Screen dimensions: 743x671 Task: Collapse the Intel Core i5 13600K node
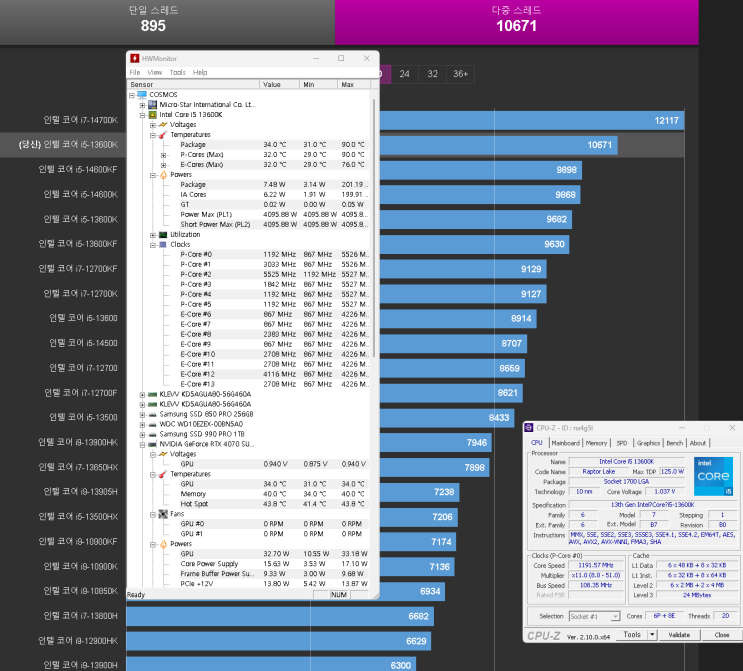point(142,115)
